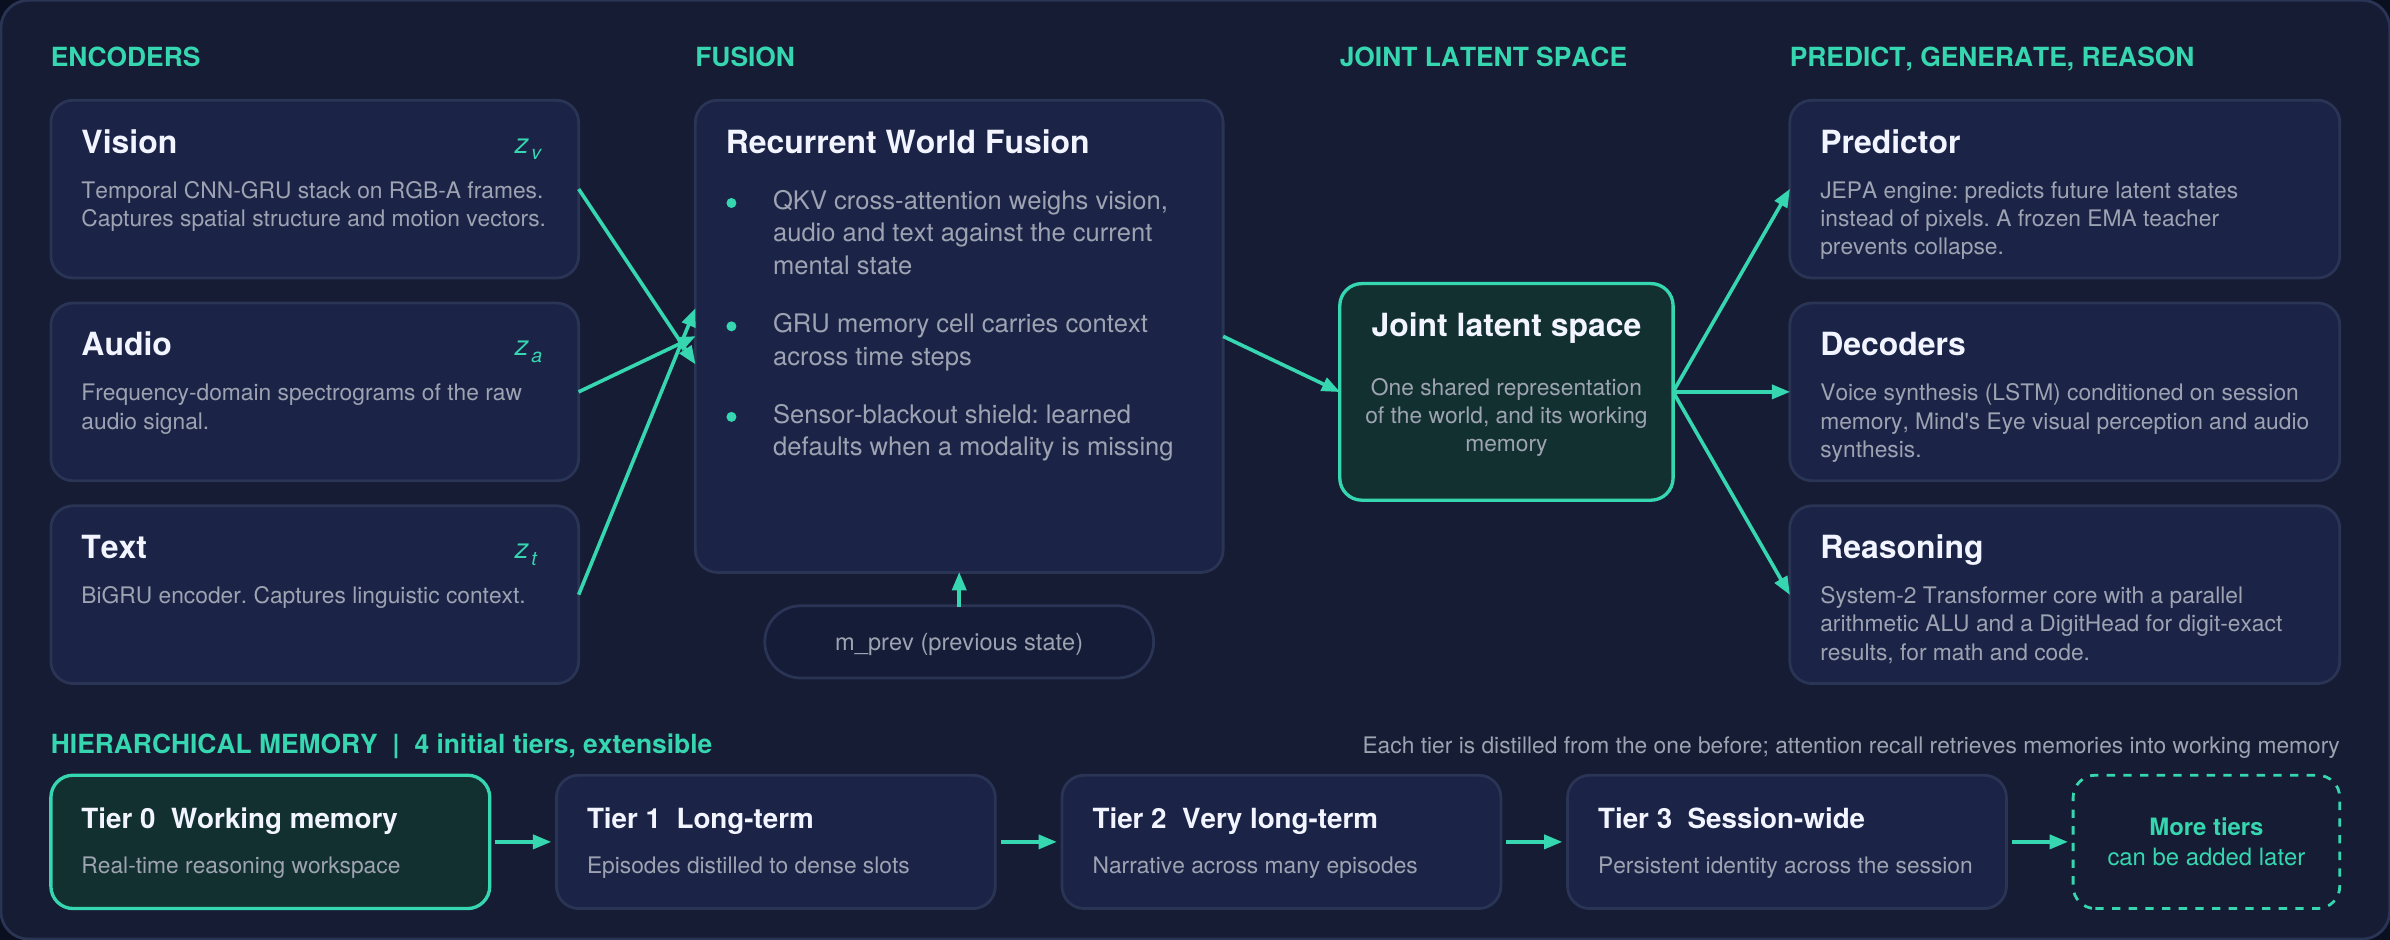Click the Voice synthesis (LSTM) description

2064,421
